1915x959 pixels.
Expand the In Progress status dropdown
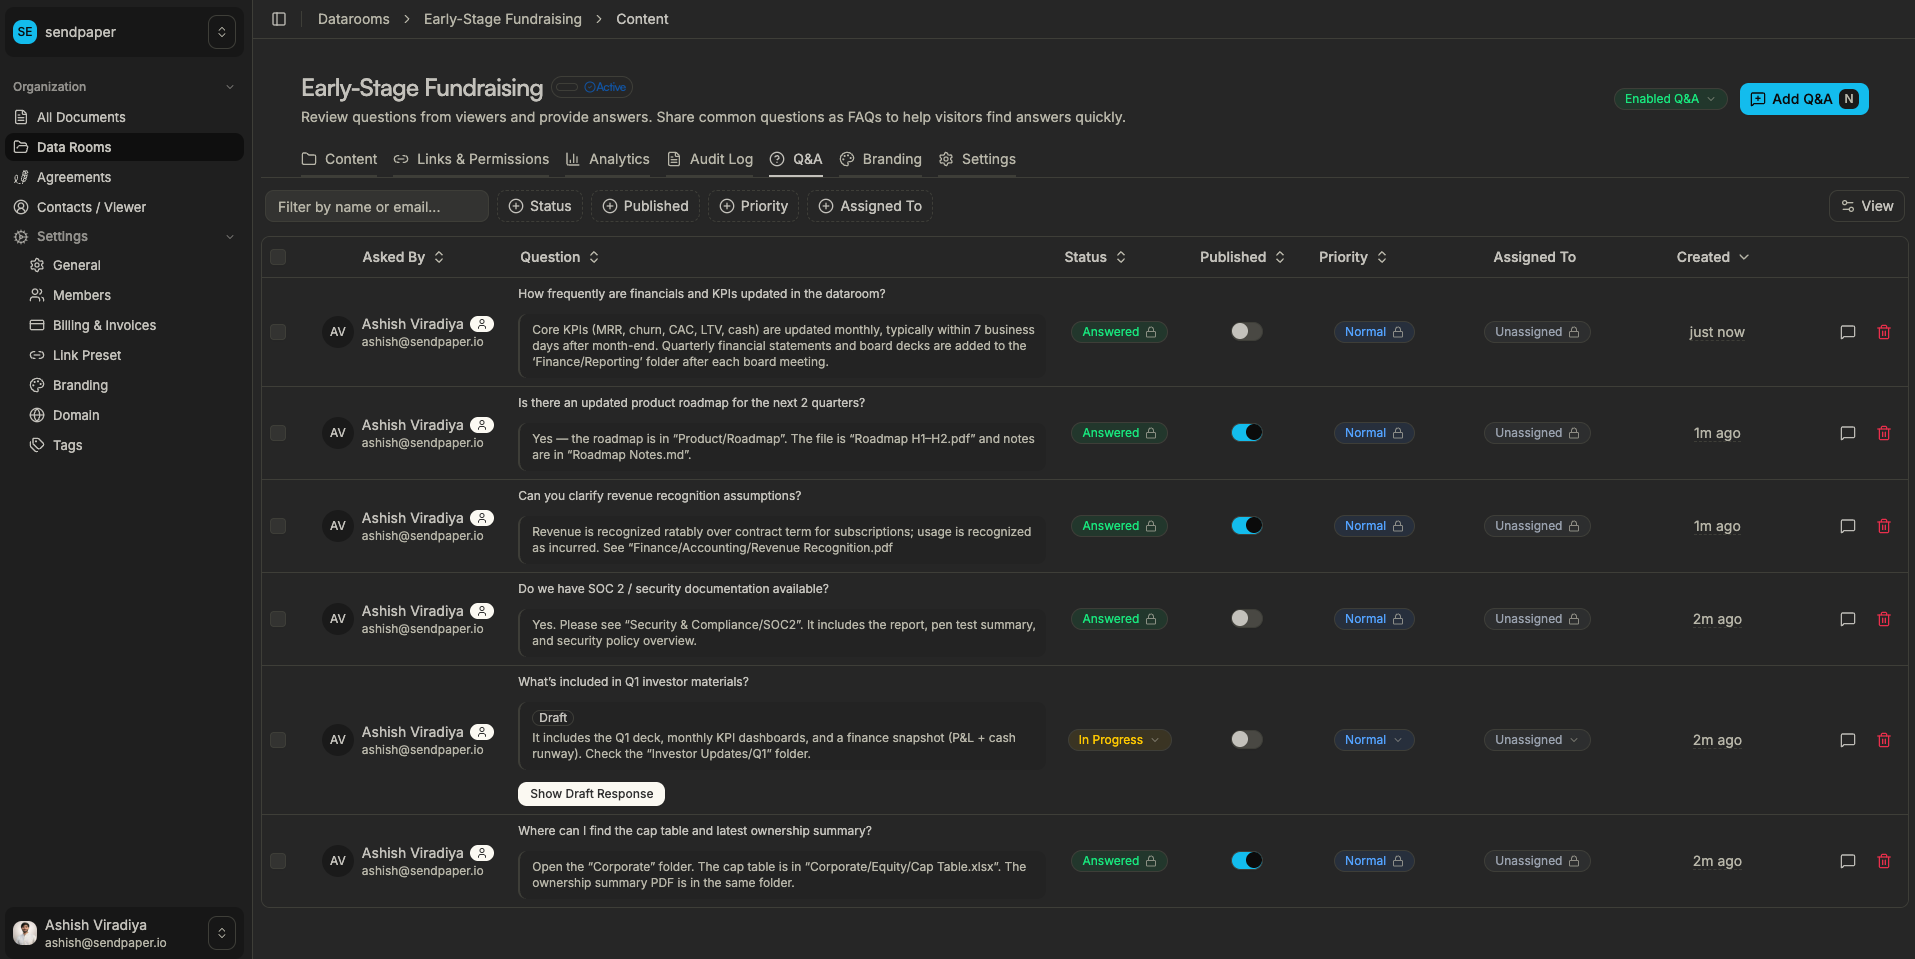(1118, 740)
